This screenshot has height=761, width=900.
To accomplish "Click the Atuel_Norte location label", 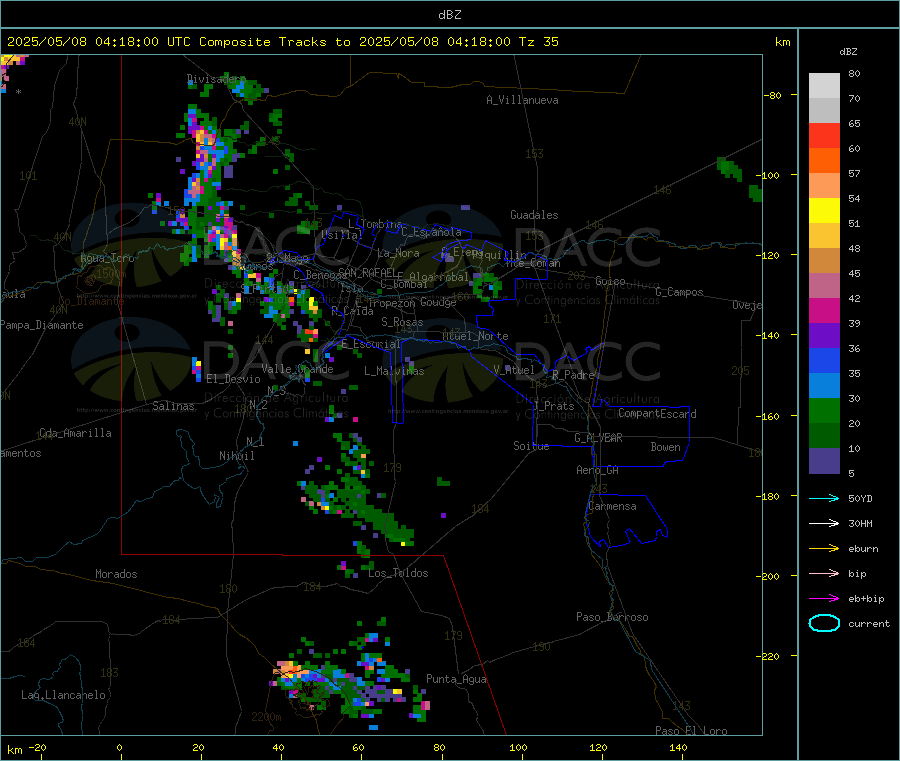I will (x=475, y=336).
